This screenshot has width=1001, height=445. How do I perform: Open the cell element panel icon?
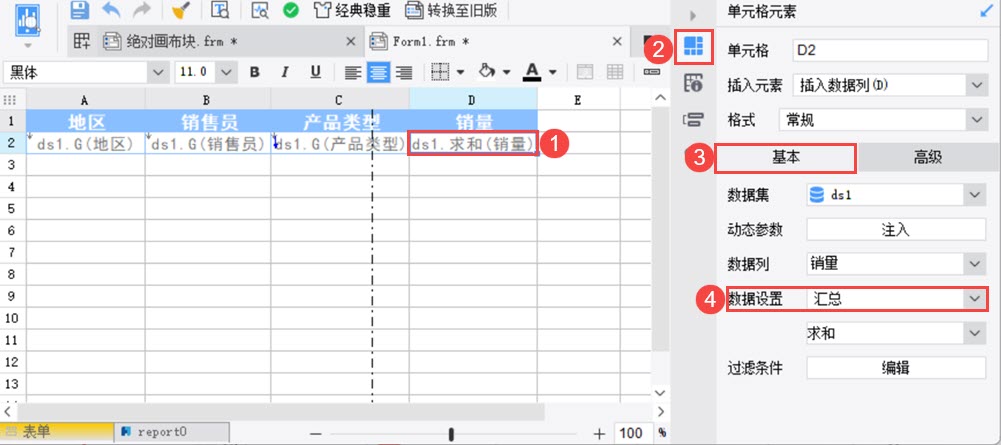tap(693, 47)
